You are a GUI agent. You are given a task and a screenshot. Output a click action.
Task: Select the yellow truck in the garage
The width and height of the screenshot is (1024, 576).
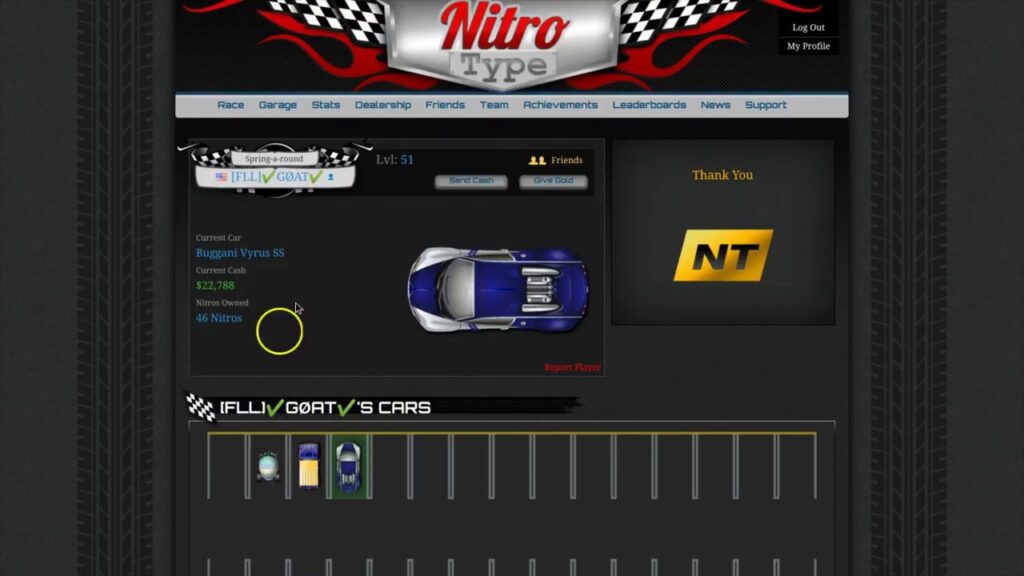(x=309, y=466)
